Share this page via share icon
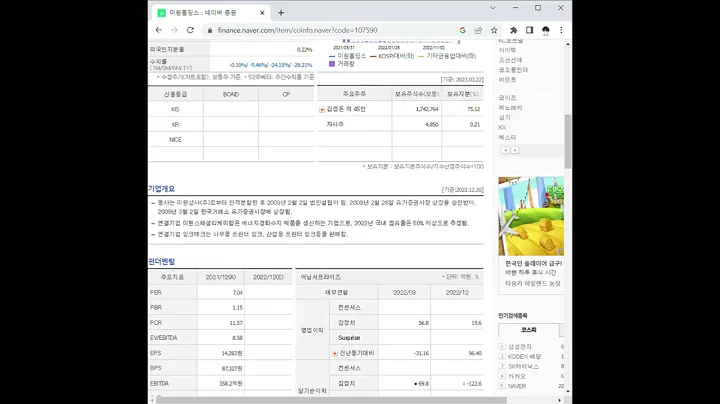 (x=478, y=30)
